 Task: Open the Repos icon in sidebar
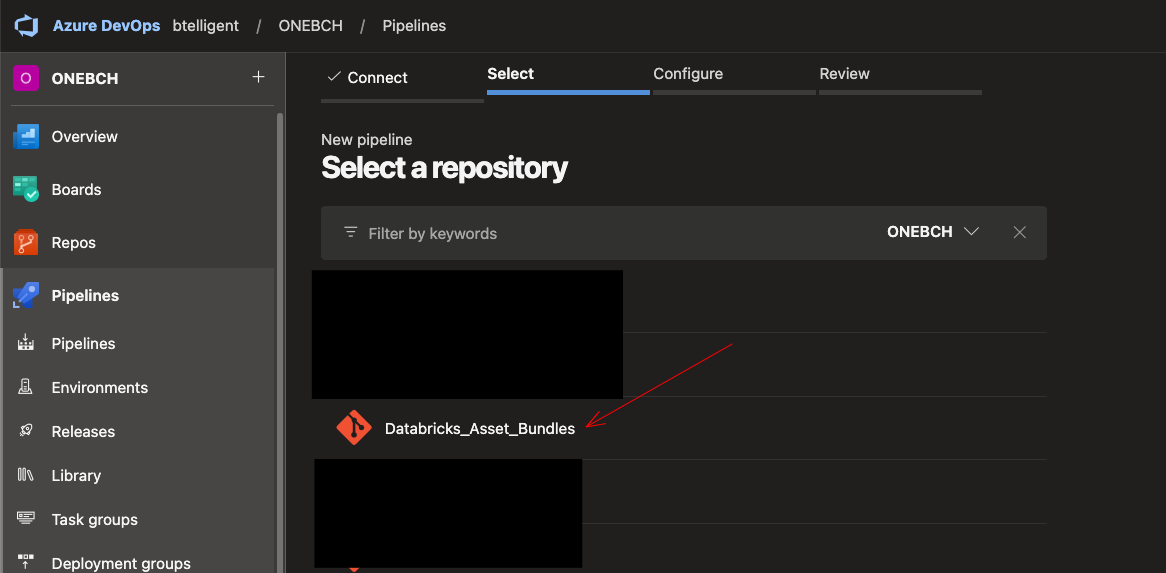click(x=26, y=243)
